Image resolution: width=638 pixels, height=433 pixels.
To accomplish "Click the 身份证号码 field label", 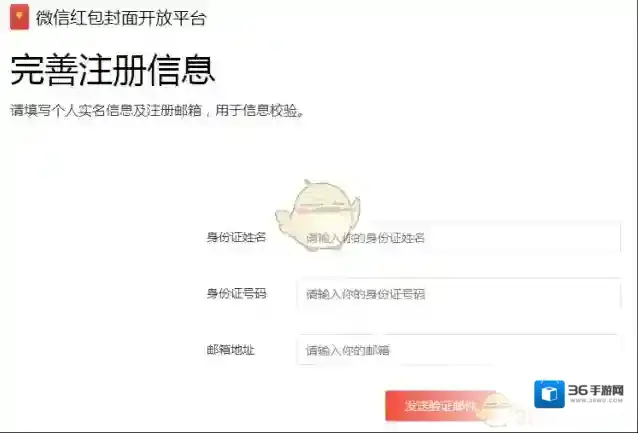I will point(236,293).
